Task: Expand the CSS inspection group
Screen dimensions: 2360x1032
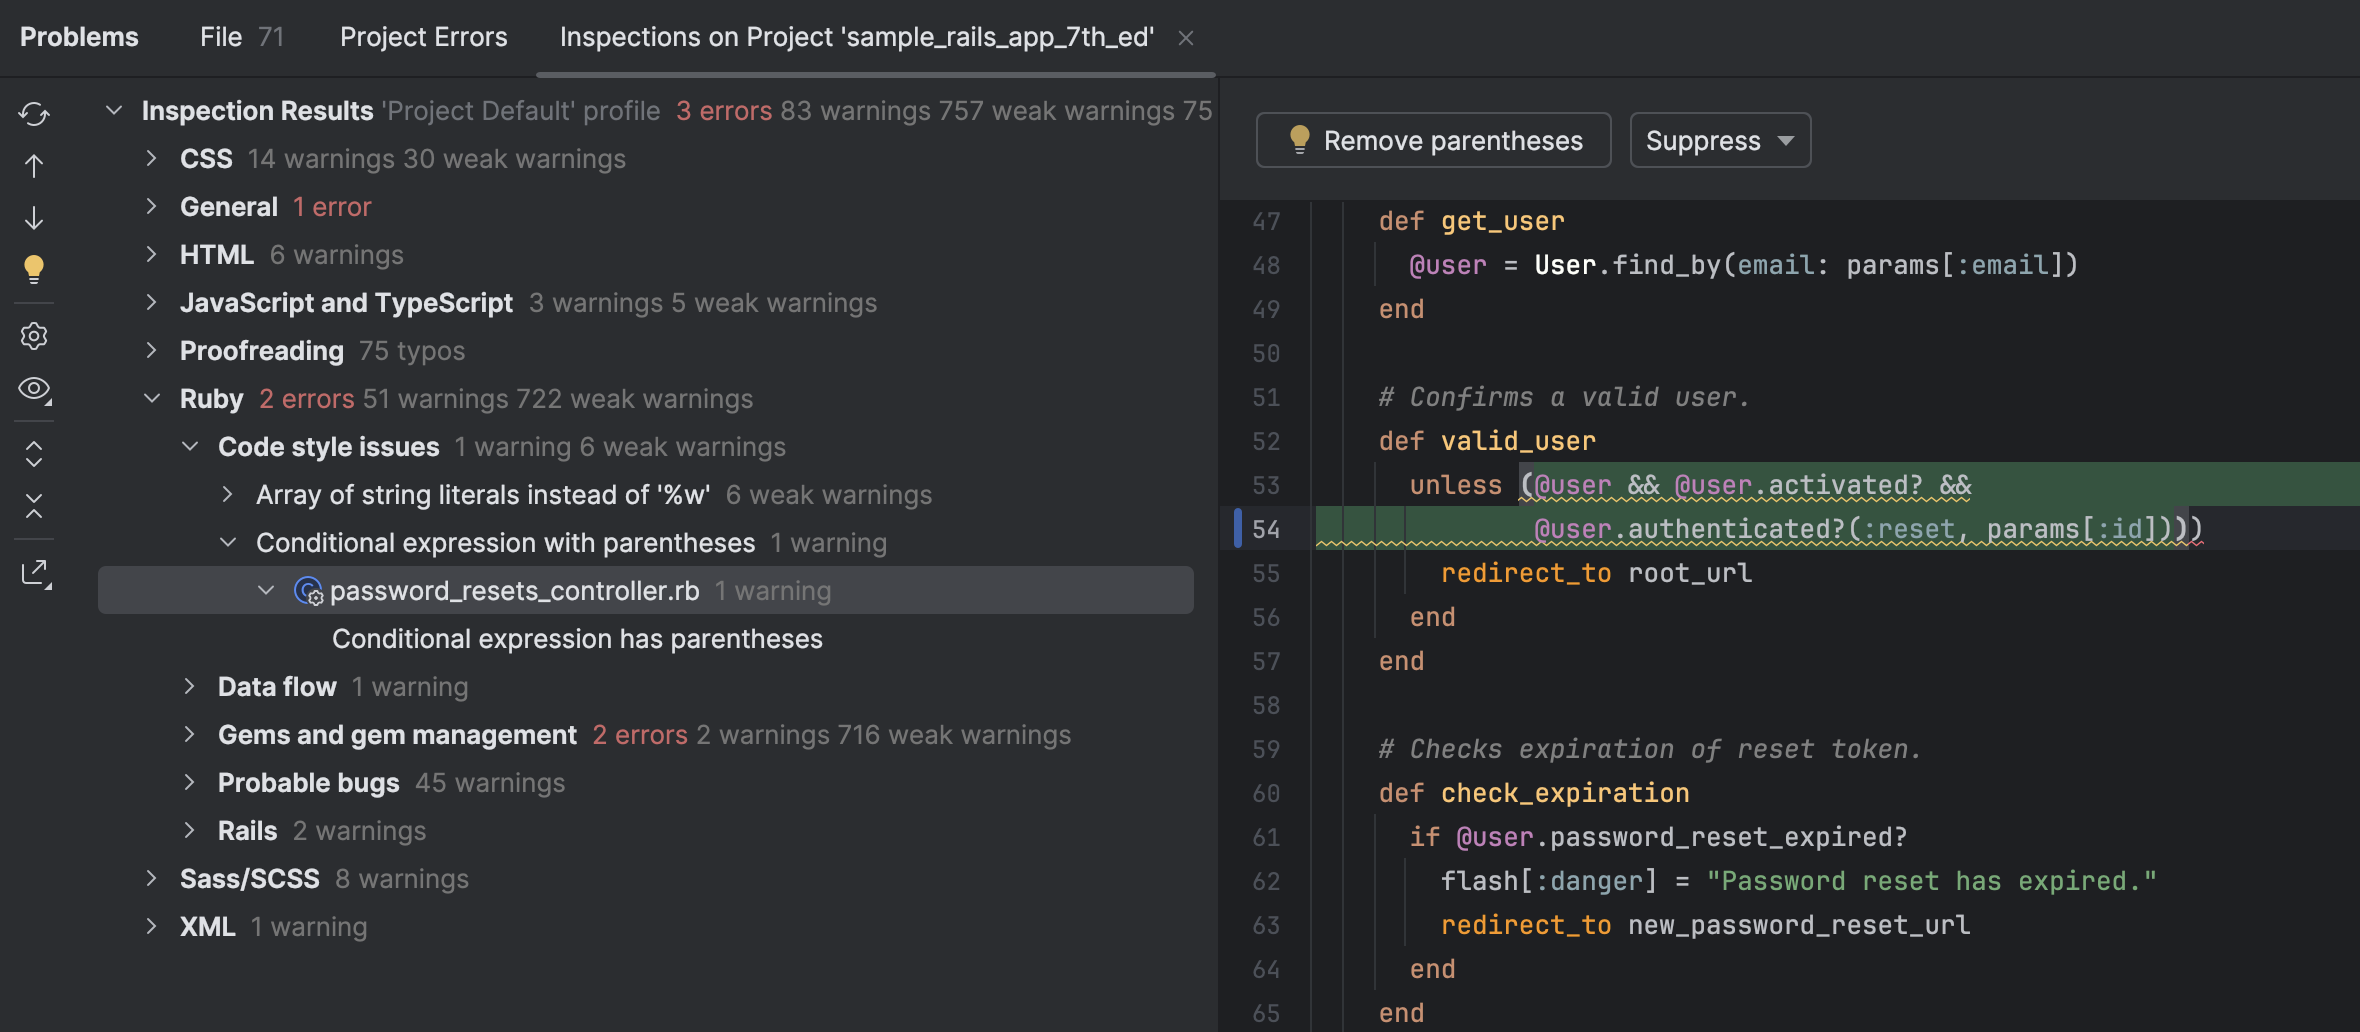Action: tap(151, 159)
